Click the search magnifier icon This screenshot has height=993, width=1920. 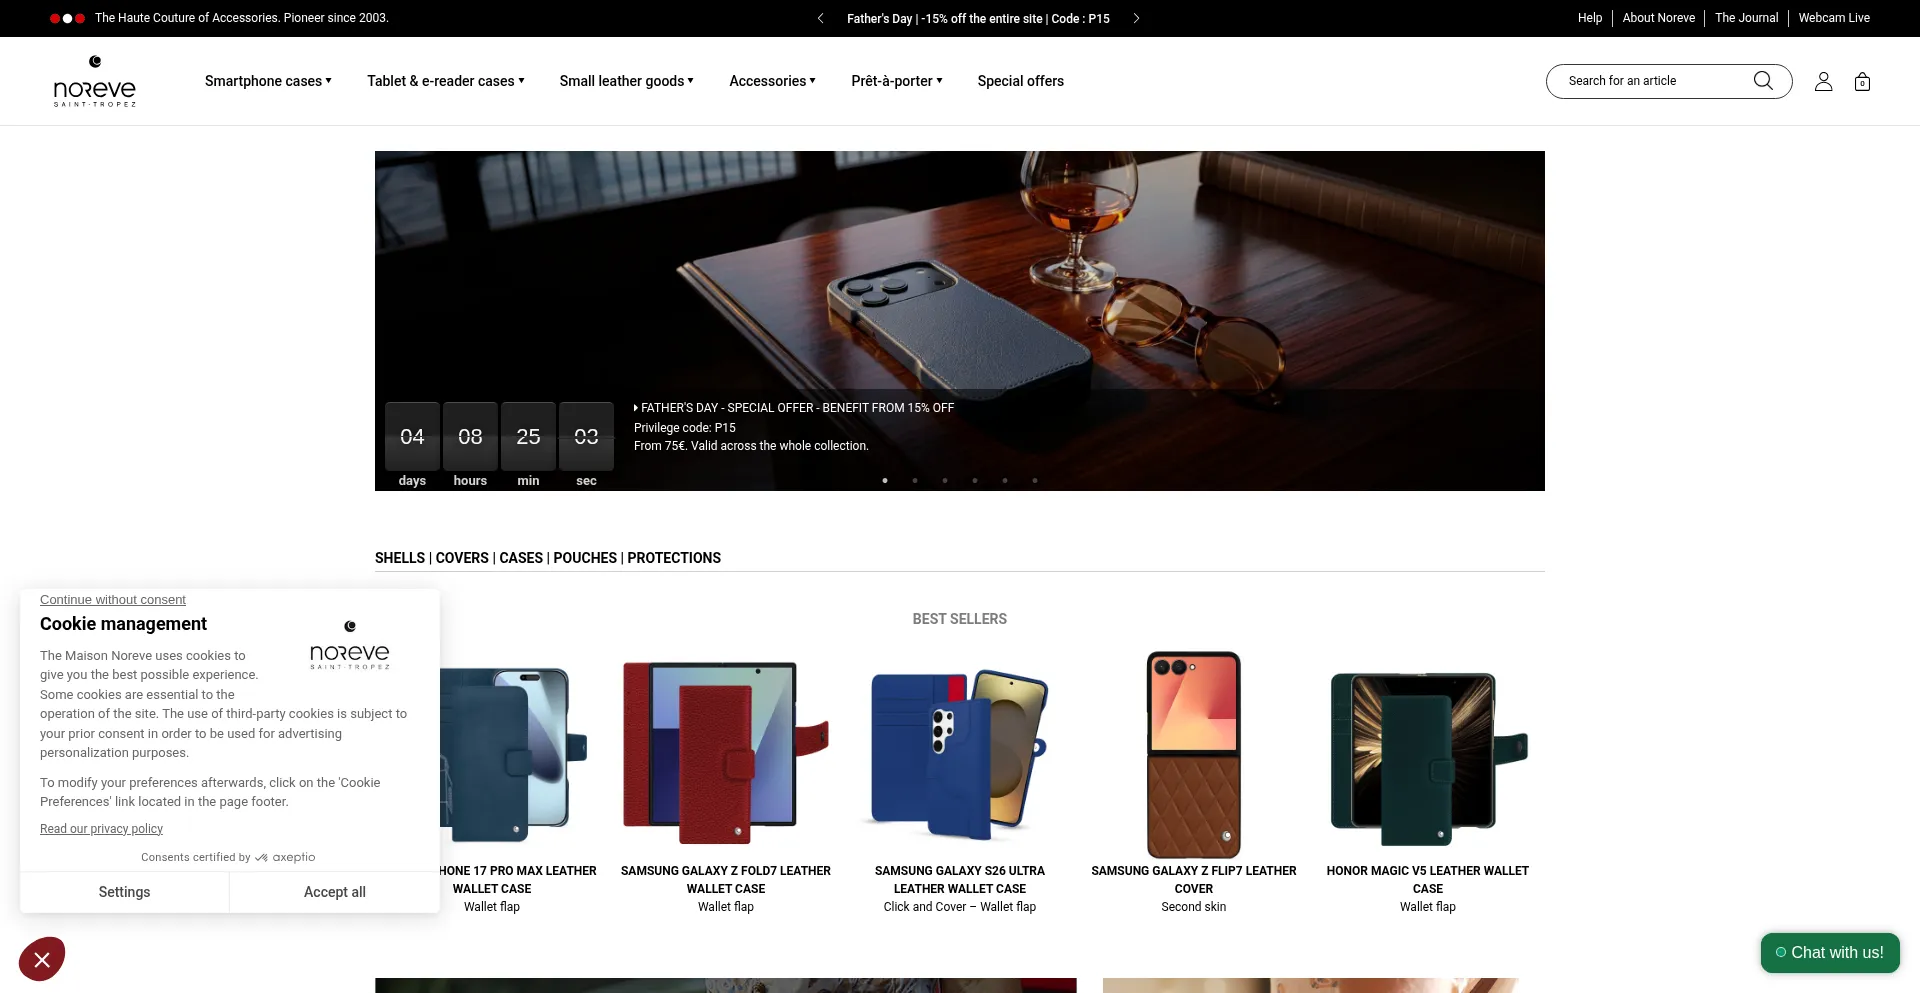tap(1763, 81)
